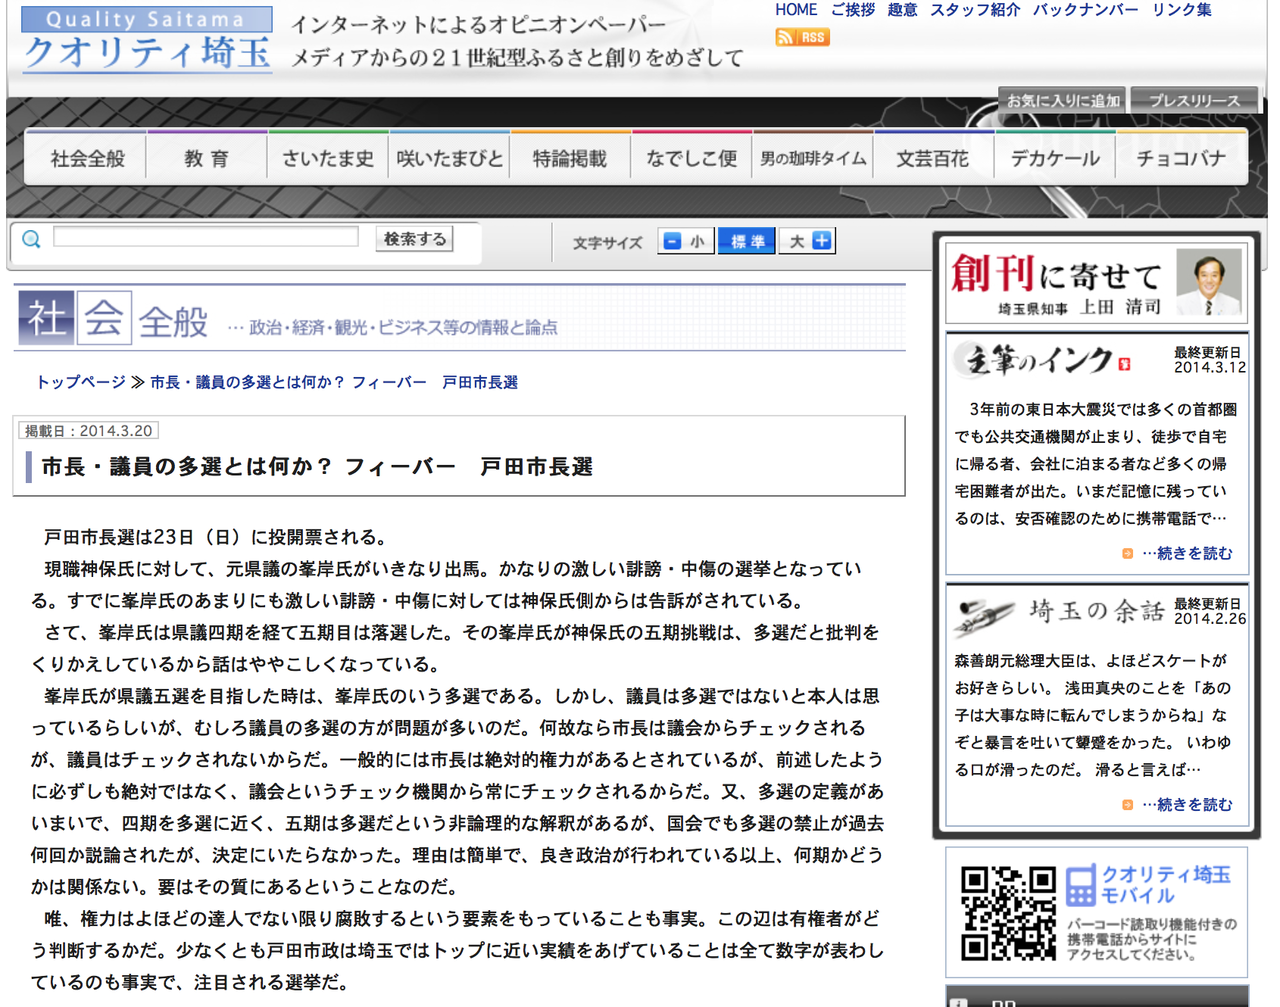Viewport: 1280px width, 1007px height.
Task: Open the 特論掲載 navigation tab
Action: (571, 158)
